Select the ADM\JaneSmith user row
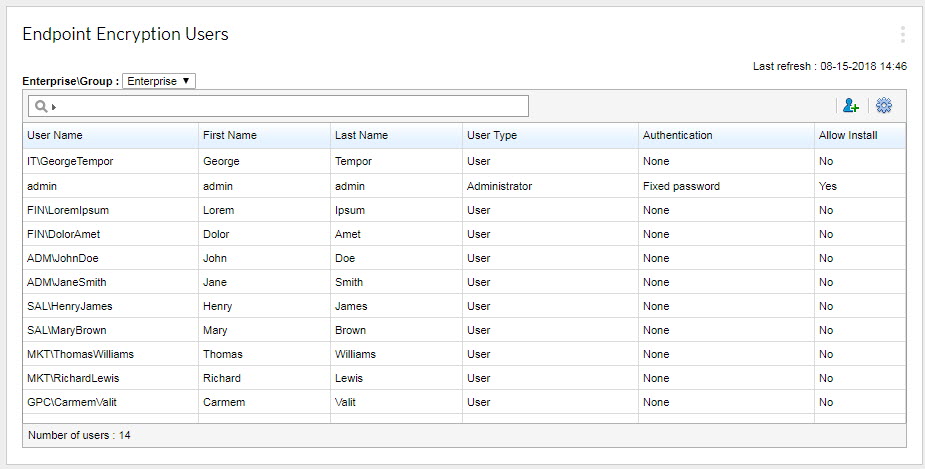 pyautogui.click(x=66, y=282)
